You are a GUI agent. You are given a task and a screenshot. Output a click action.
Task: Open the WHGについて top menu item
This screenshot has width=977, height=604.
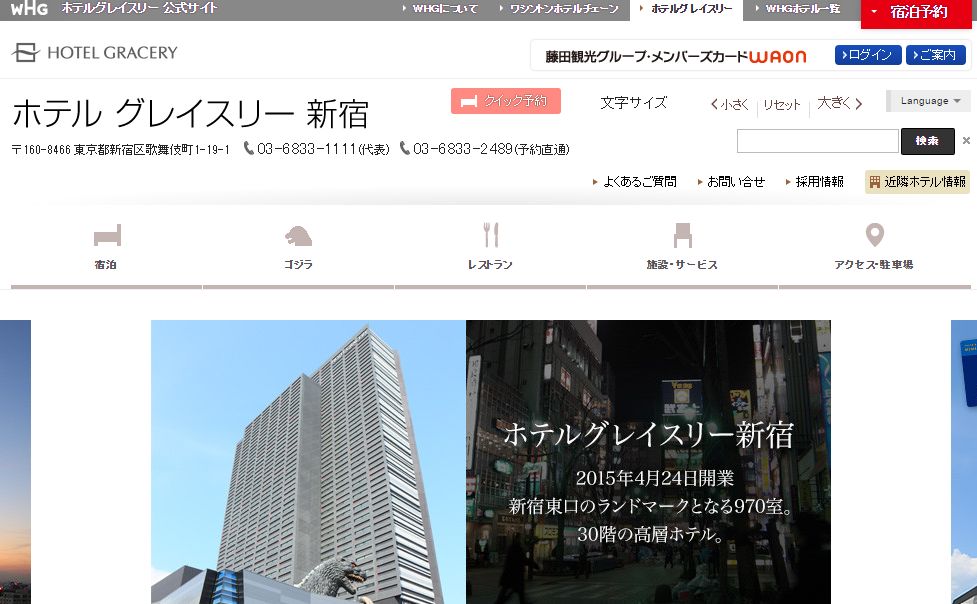tap(441, 9)
